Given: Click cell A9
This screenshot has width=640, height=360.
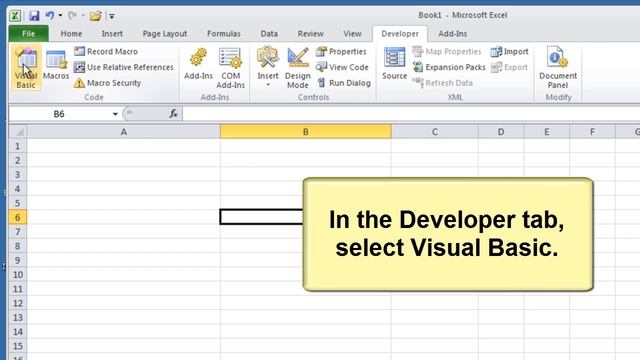Looking at the screenshot, I should (x=124, y=260).
